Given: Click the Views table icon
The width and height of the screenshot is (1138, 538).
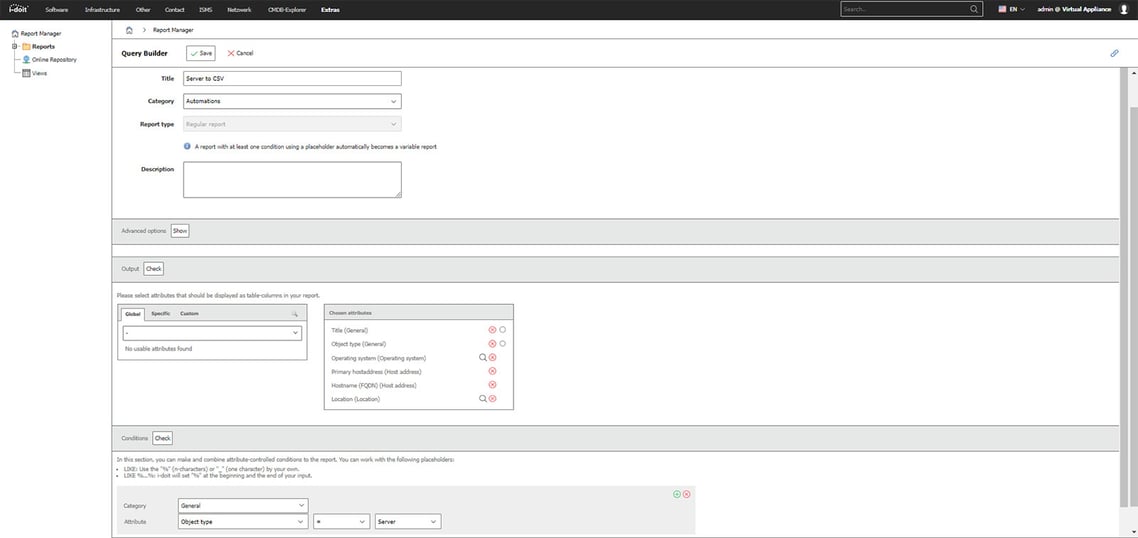Looking at the screenshot, I should [26, 73].
